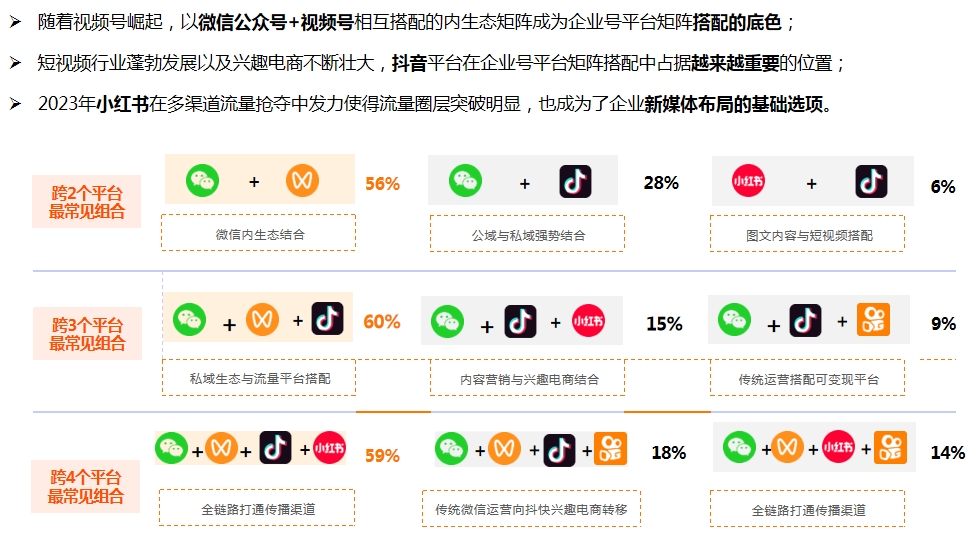Click the arrow bullet before 随着视频号崛起

15,21
